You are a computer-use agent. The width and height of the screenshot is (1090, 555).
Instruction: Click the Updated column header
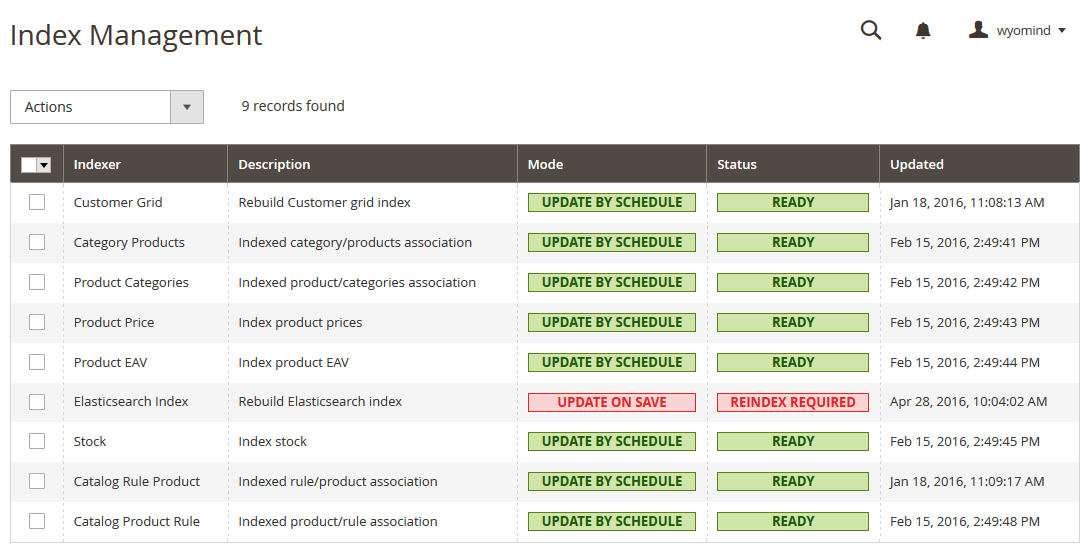[x=917, y=164]
